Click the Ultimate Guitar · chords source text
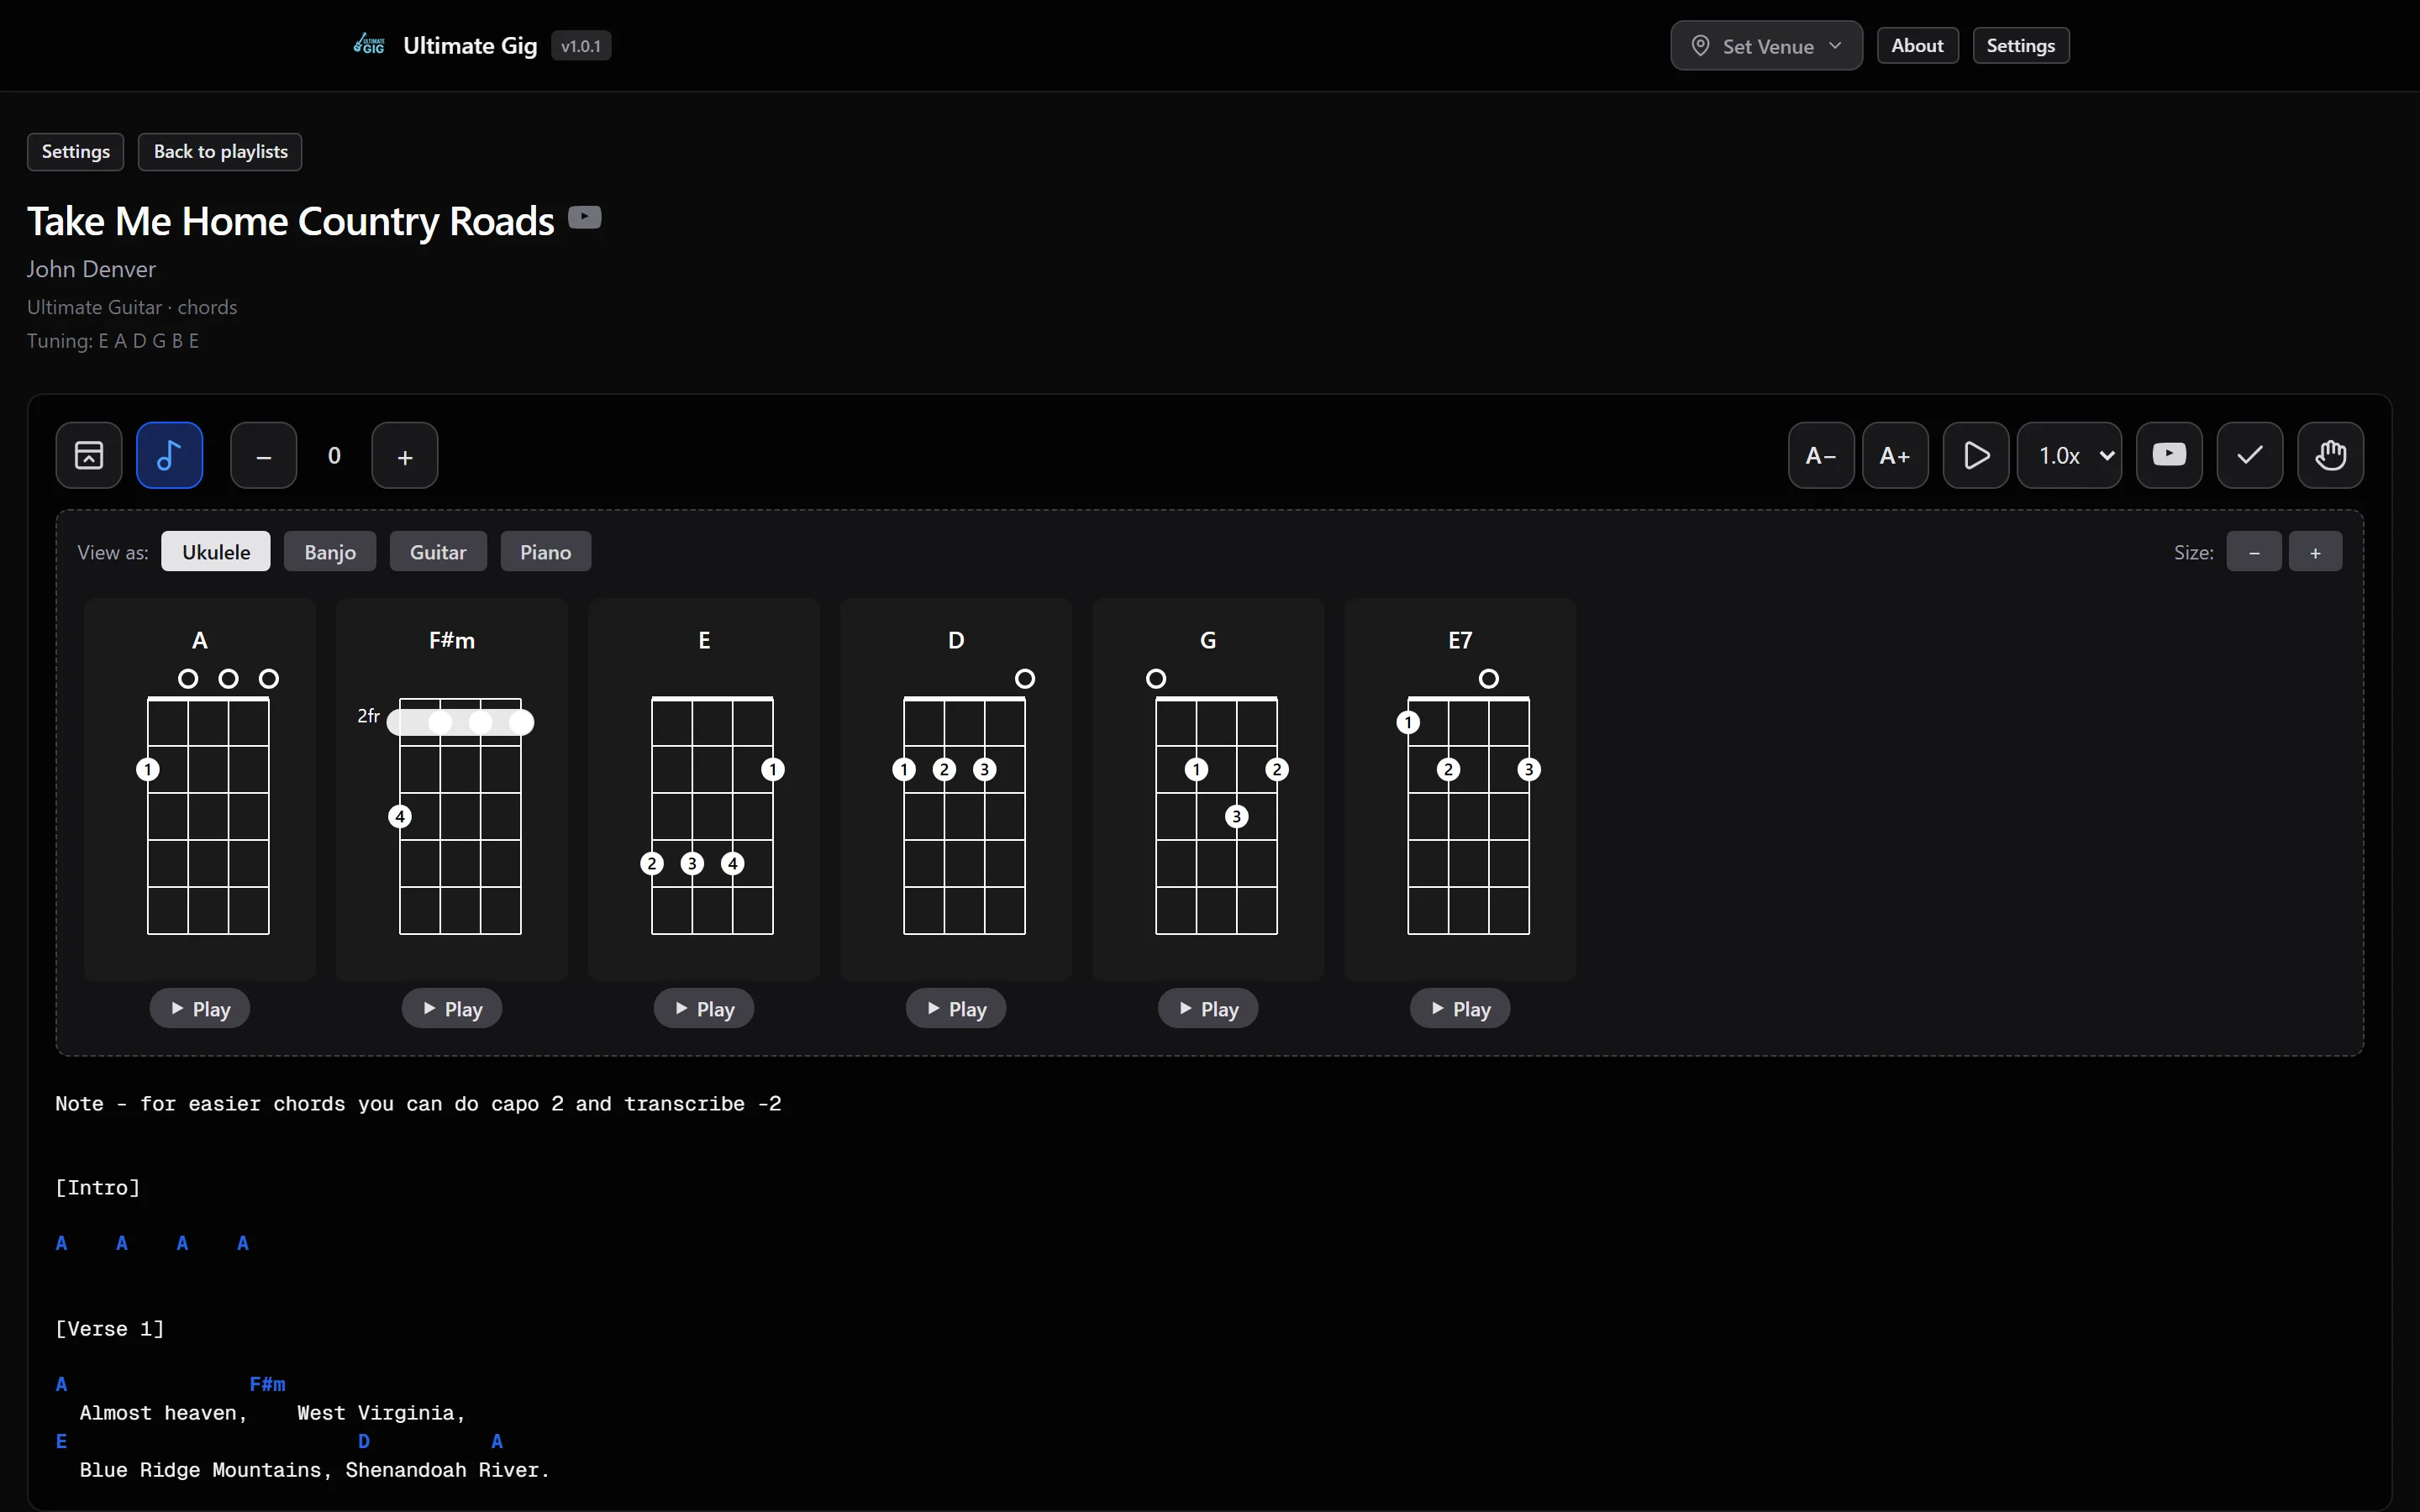The image size is (2420, 1512). 132,307
